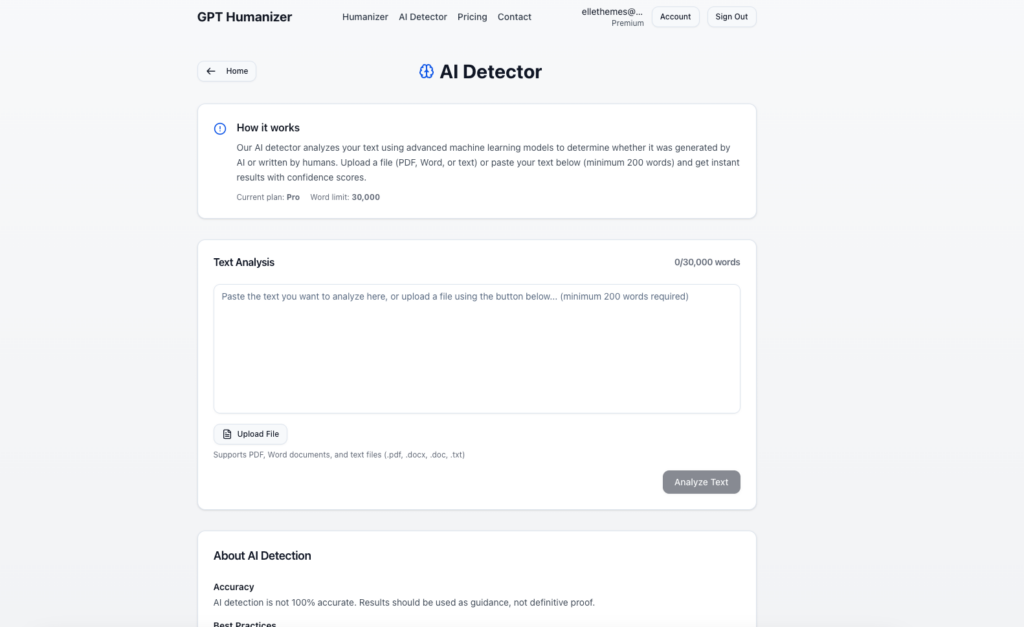Click the GPT Humanizer site logo

pos(244,16)
